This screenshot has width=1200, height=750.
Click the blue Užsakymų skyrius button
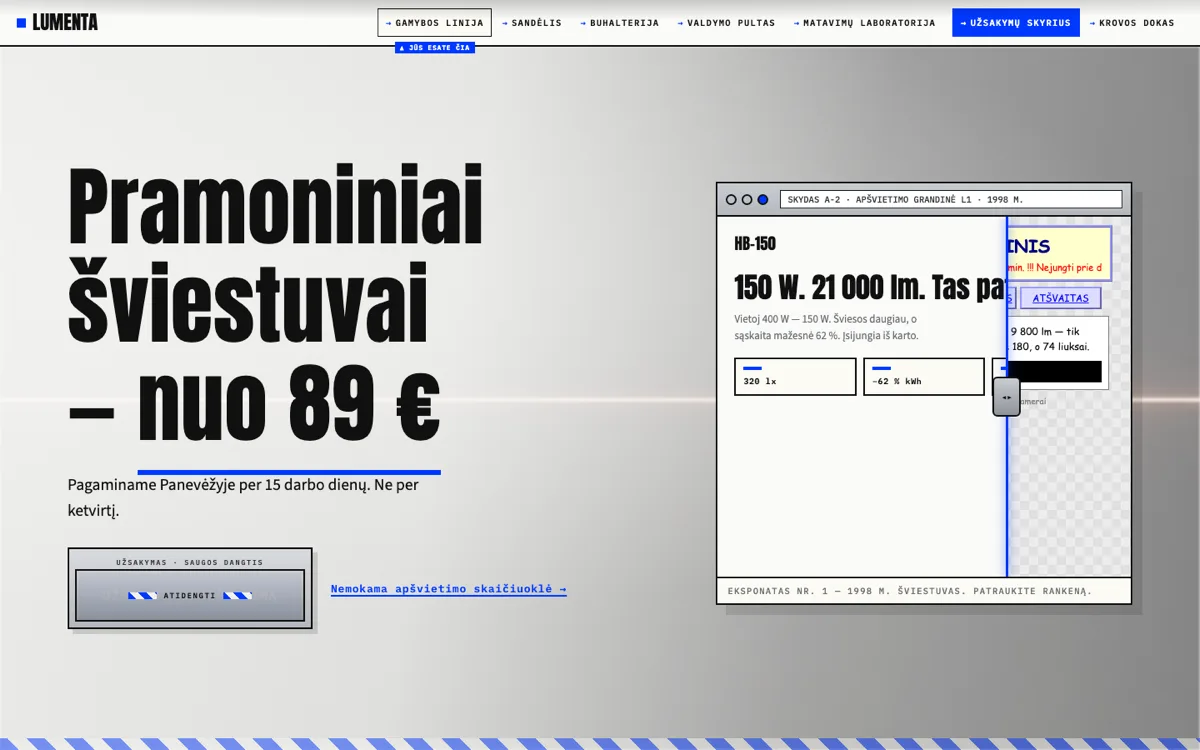tap(1016, 23)
